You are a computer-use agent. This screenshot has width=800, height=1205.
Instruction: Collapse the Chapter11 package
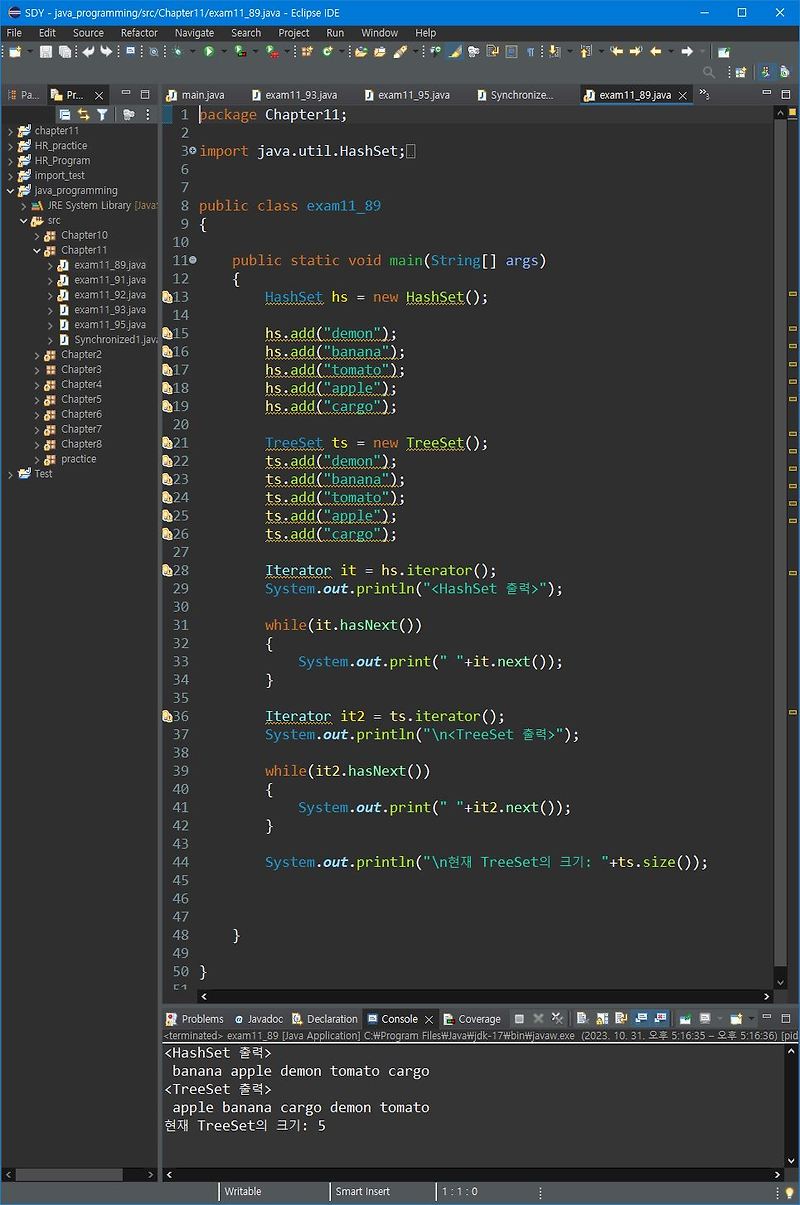pyautogui.click(x=37, y=249)
